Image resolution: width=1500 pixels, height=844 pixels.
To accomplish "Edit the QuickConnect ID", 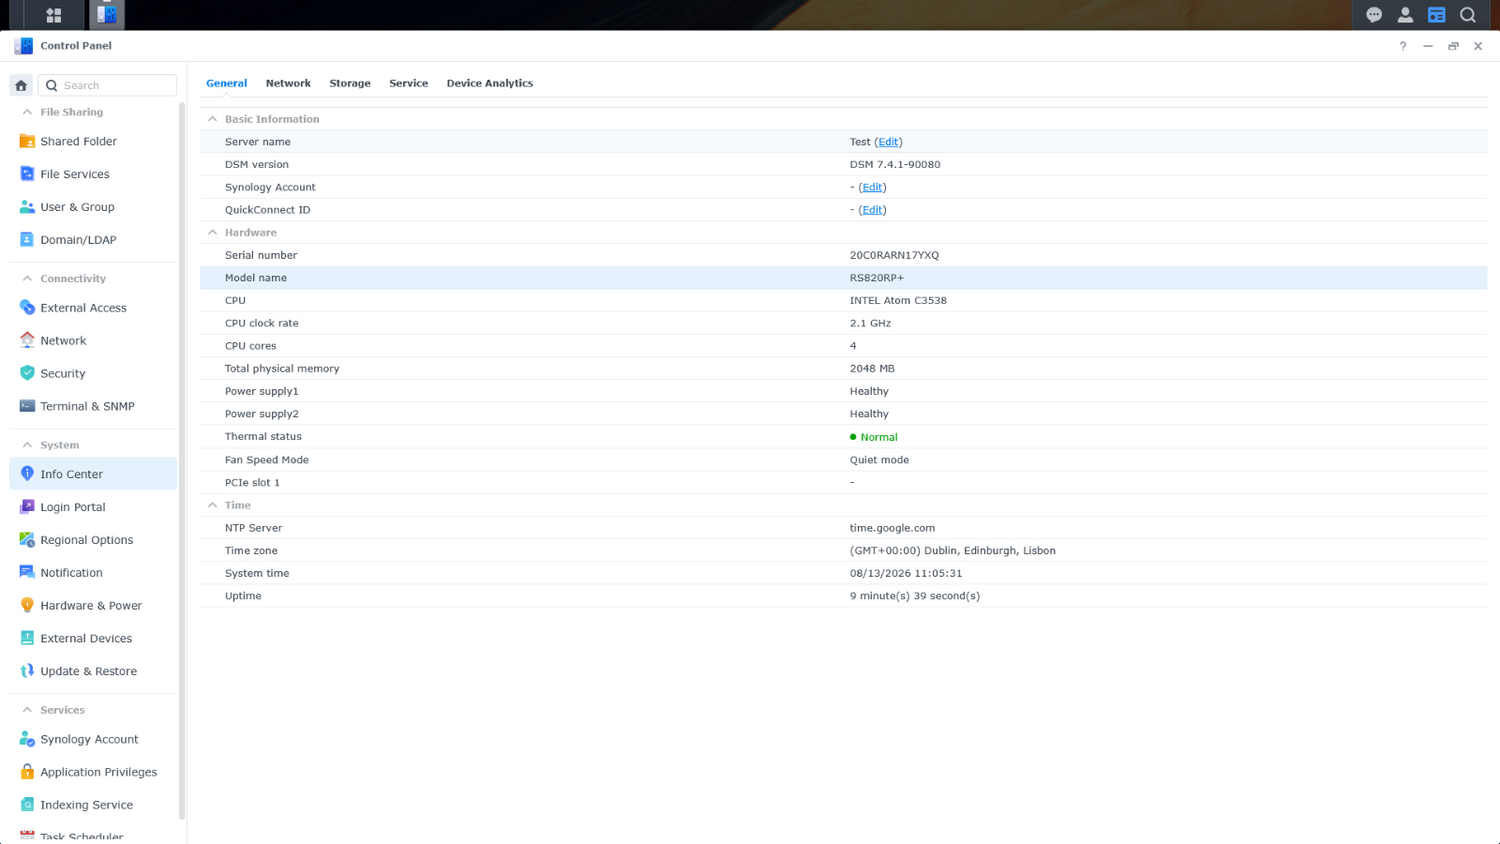I will 872,210.
